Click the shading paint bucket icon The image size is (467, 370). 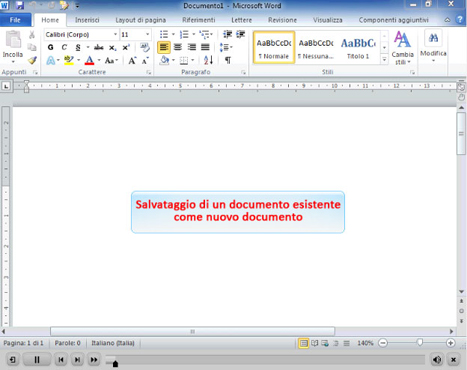click(x=164, y=60)
